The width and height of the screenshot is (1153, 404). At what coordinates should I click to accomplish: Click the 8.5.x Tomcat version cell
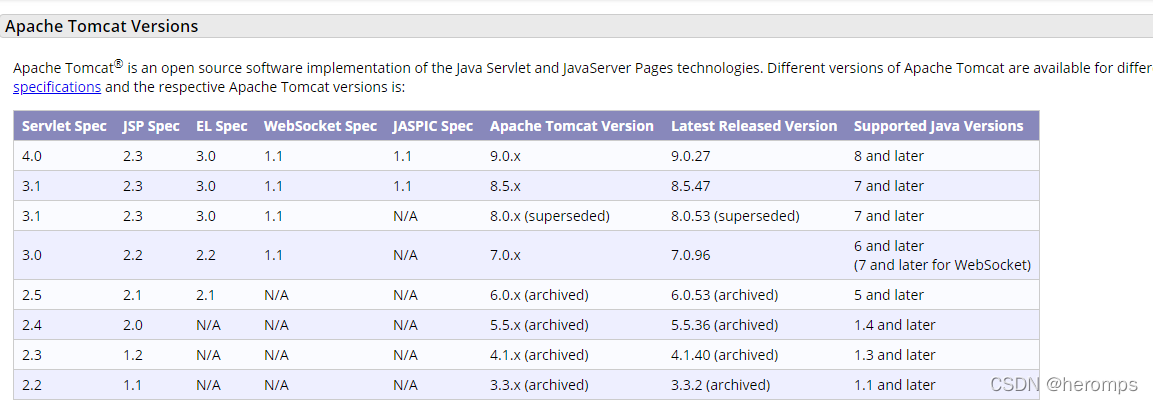pos(505,186)
